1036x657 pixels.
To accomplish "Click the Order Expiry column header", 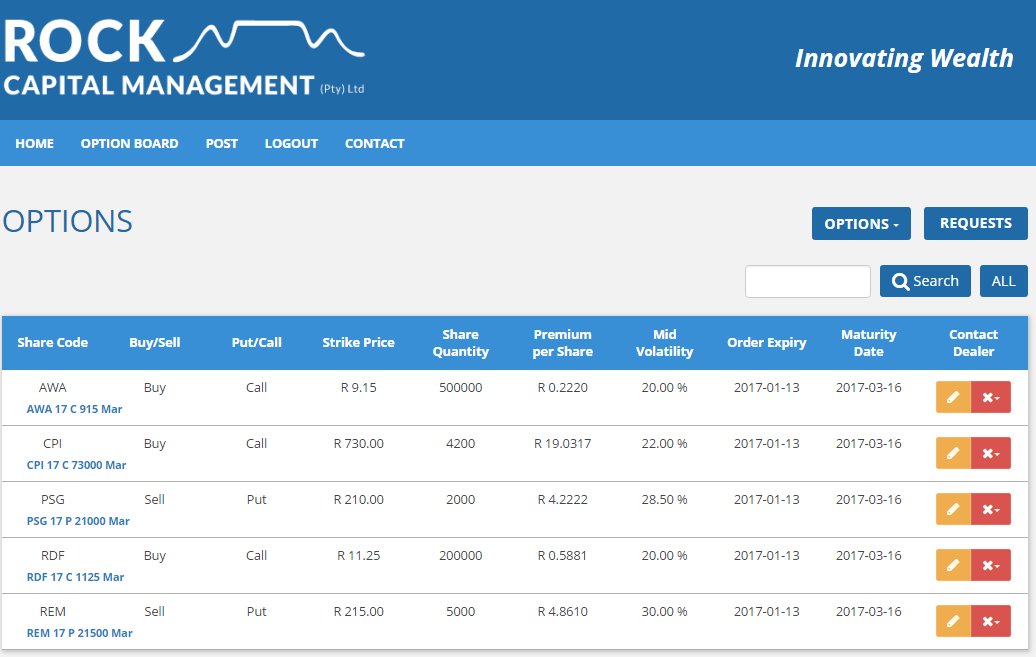I will click(x=766, y=342).
